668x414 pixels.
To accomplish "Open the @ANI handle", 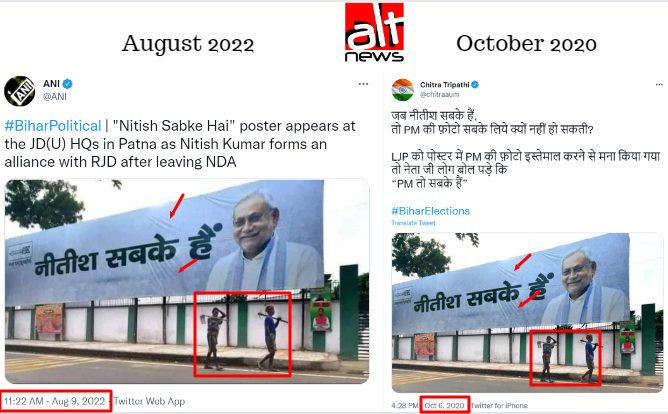I will 55,97.
